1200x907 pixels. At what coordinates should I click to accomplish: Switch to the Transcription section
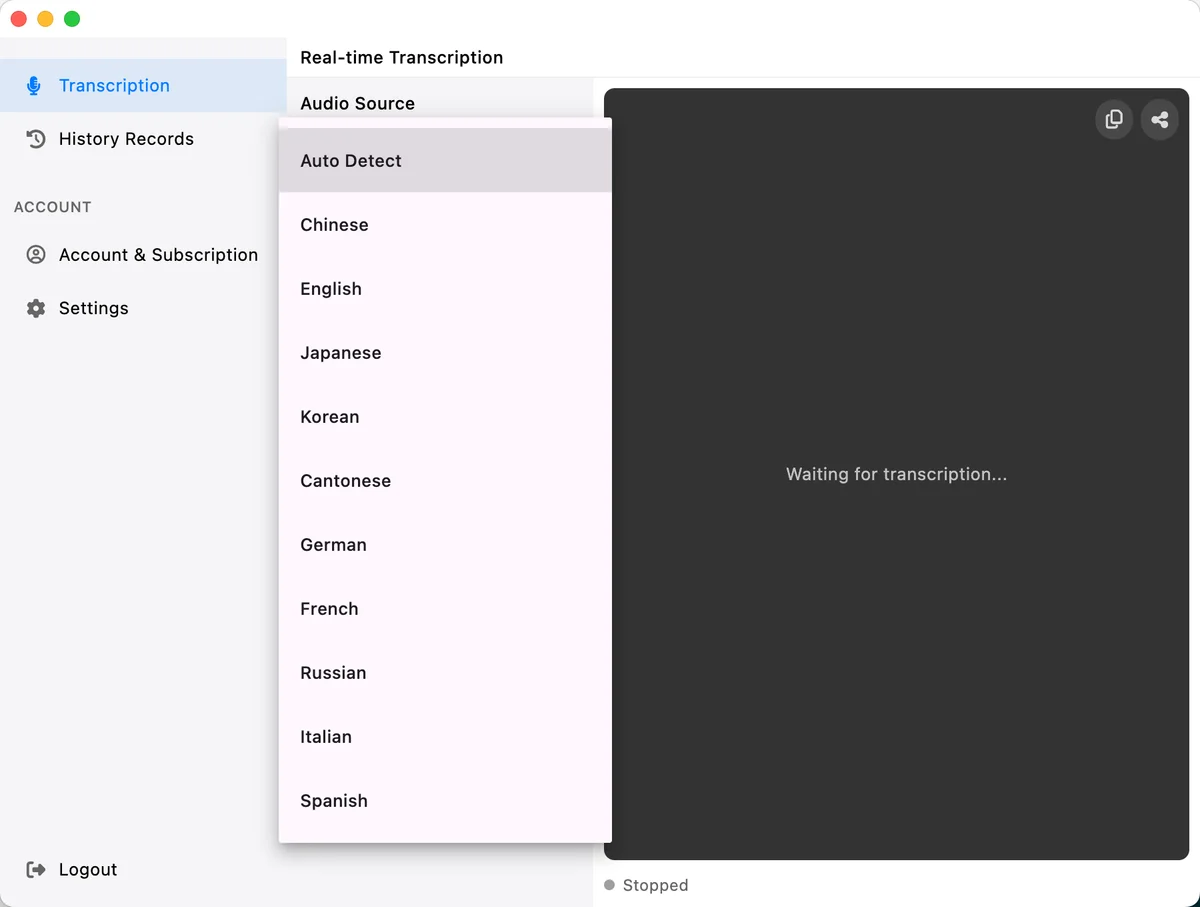(114, 85)
